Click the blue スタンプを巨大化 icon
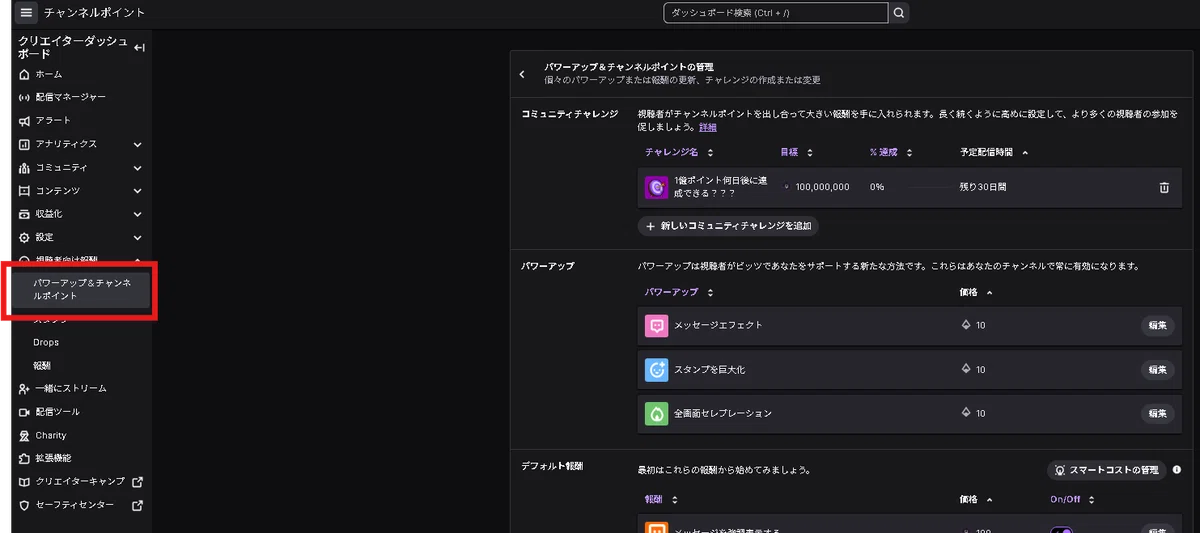The image size is (1200, 533). (656, 369)
